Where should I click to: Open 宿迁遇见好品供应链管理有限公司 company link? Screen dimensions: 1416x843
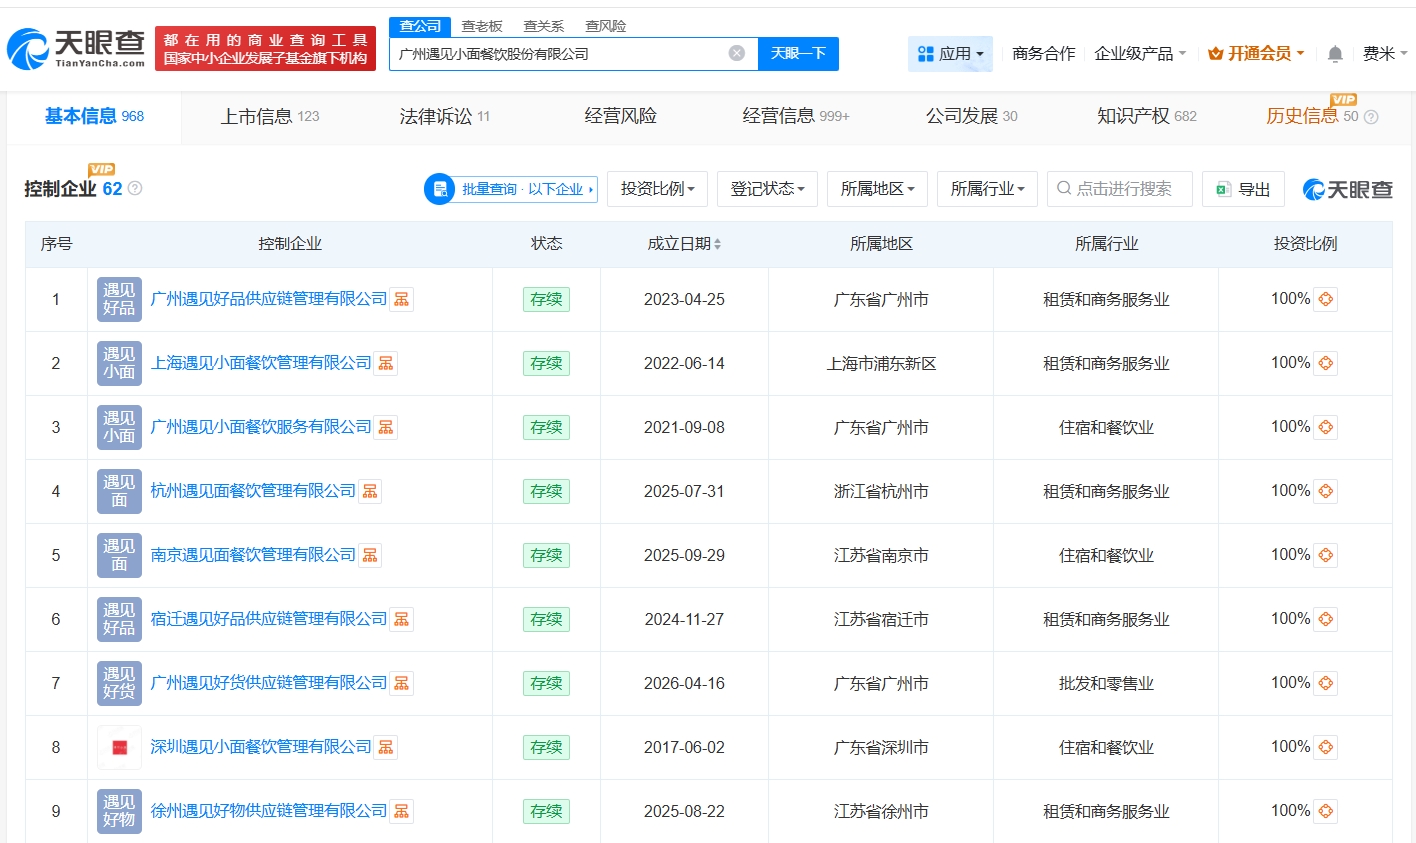pyautogui.click(x=269, y=619)
